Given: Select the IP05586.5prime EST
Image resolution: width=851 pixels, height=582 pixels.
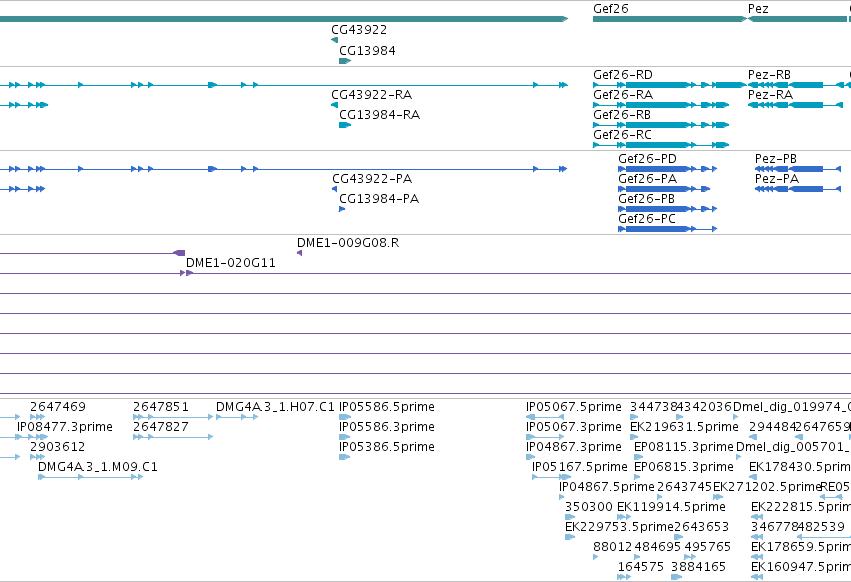Looking at the screenshot, I should [x=345, y=417].
